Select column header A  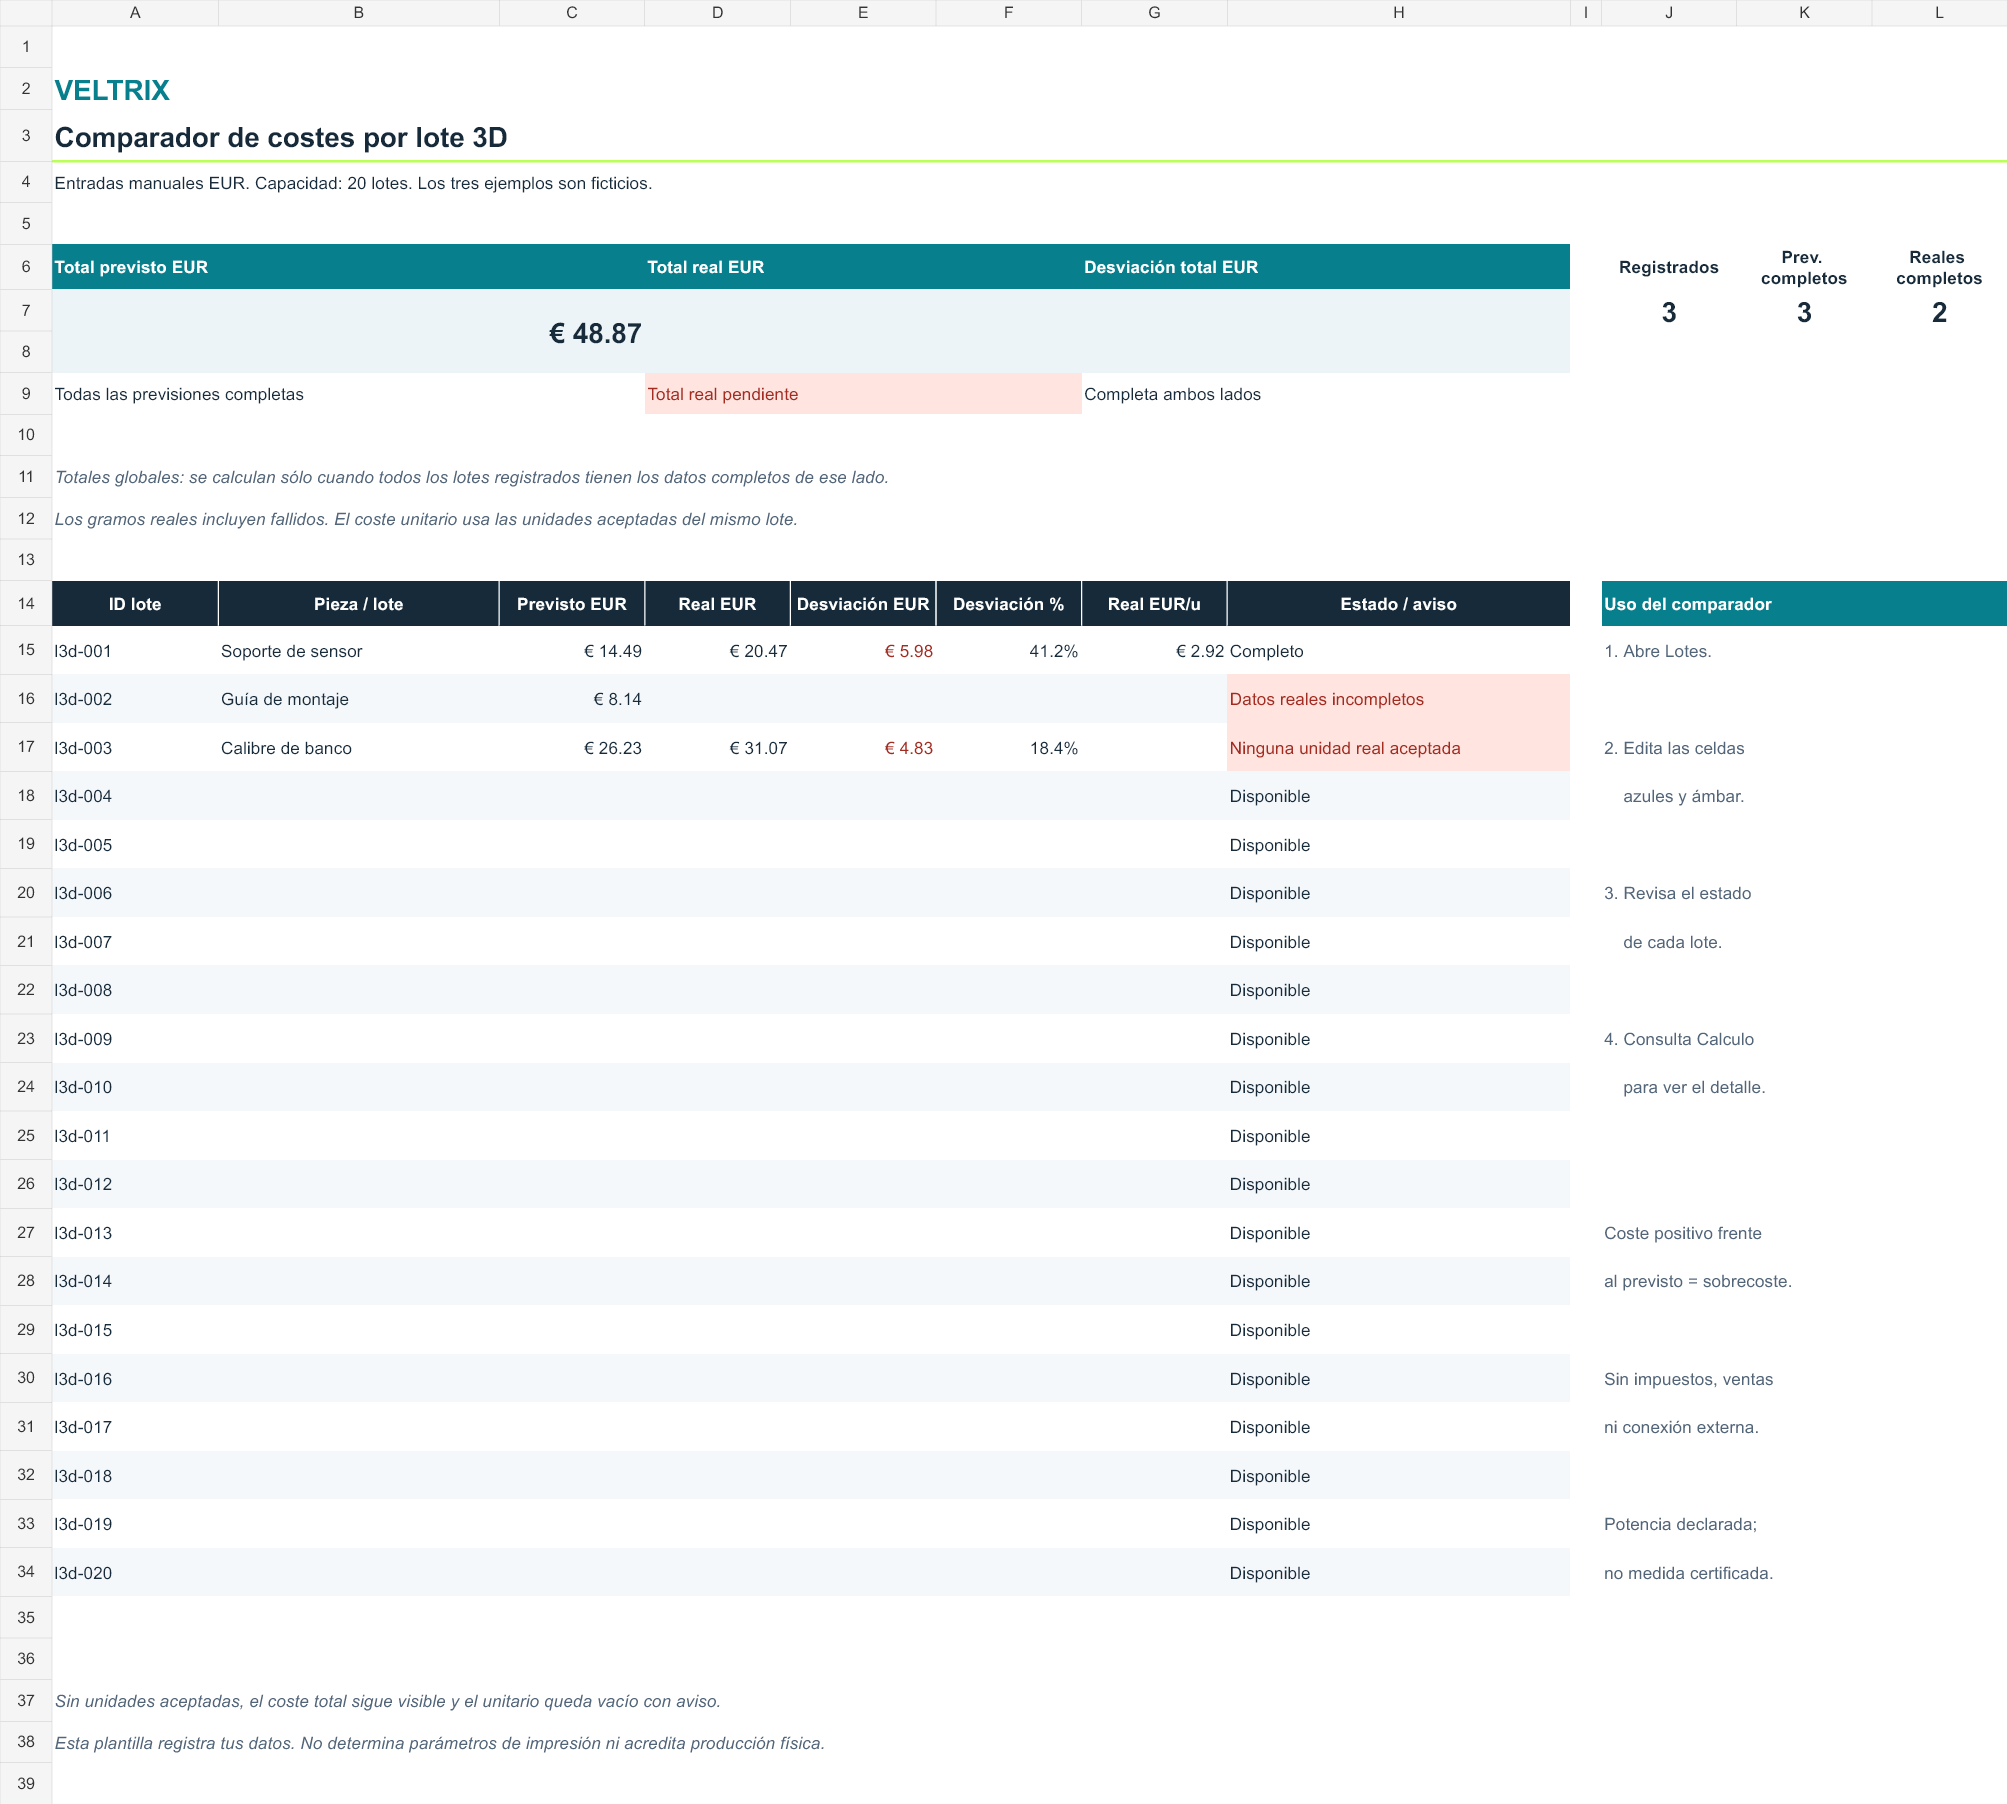[x=135, y=13]
